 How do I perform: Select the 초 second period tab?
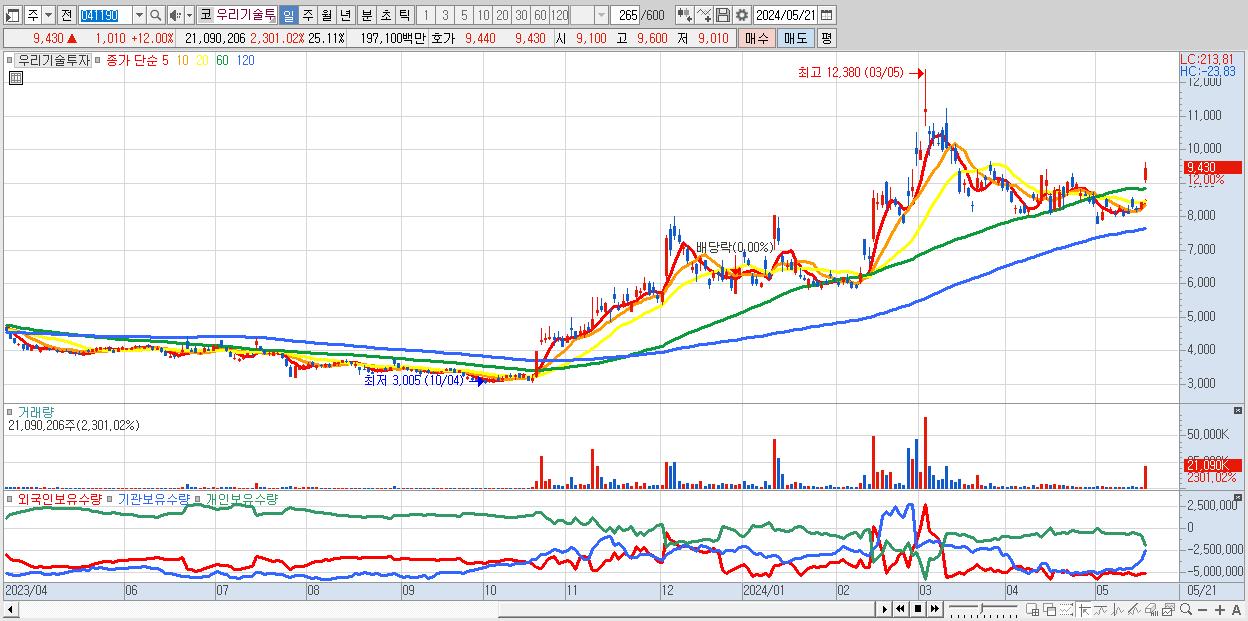pos(385,15)
